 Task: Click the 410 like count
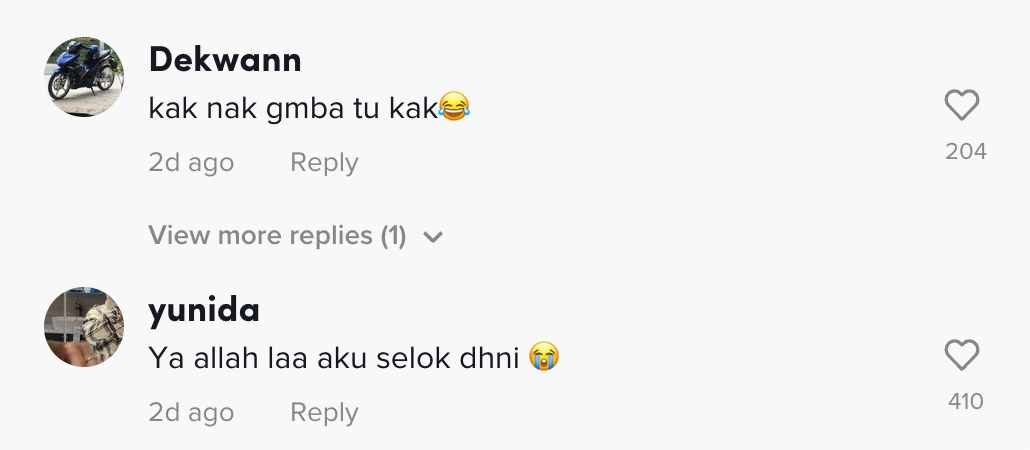click(966, 401)
